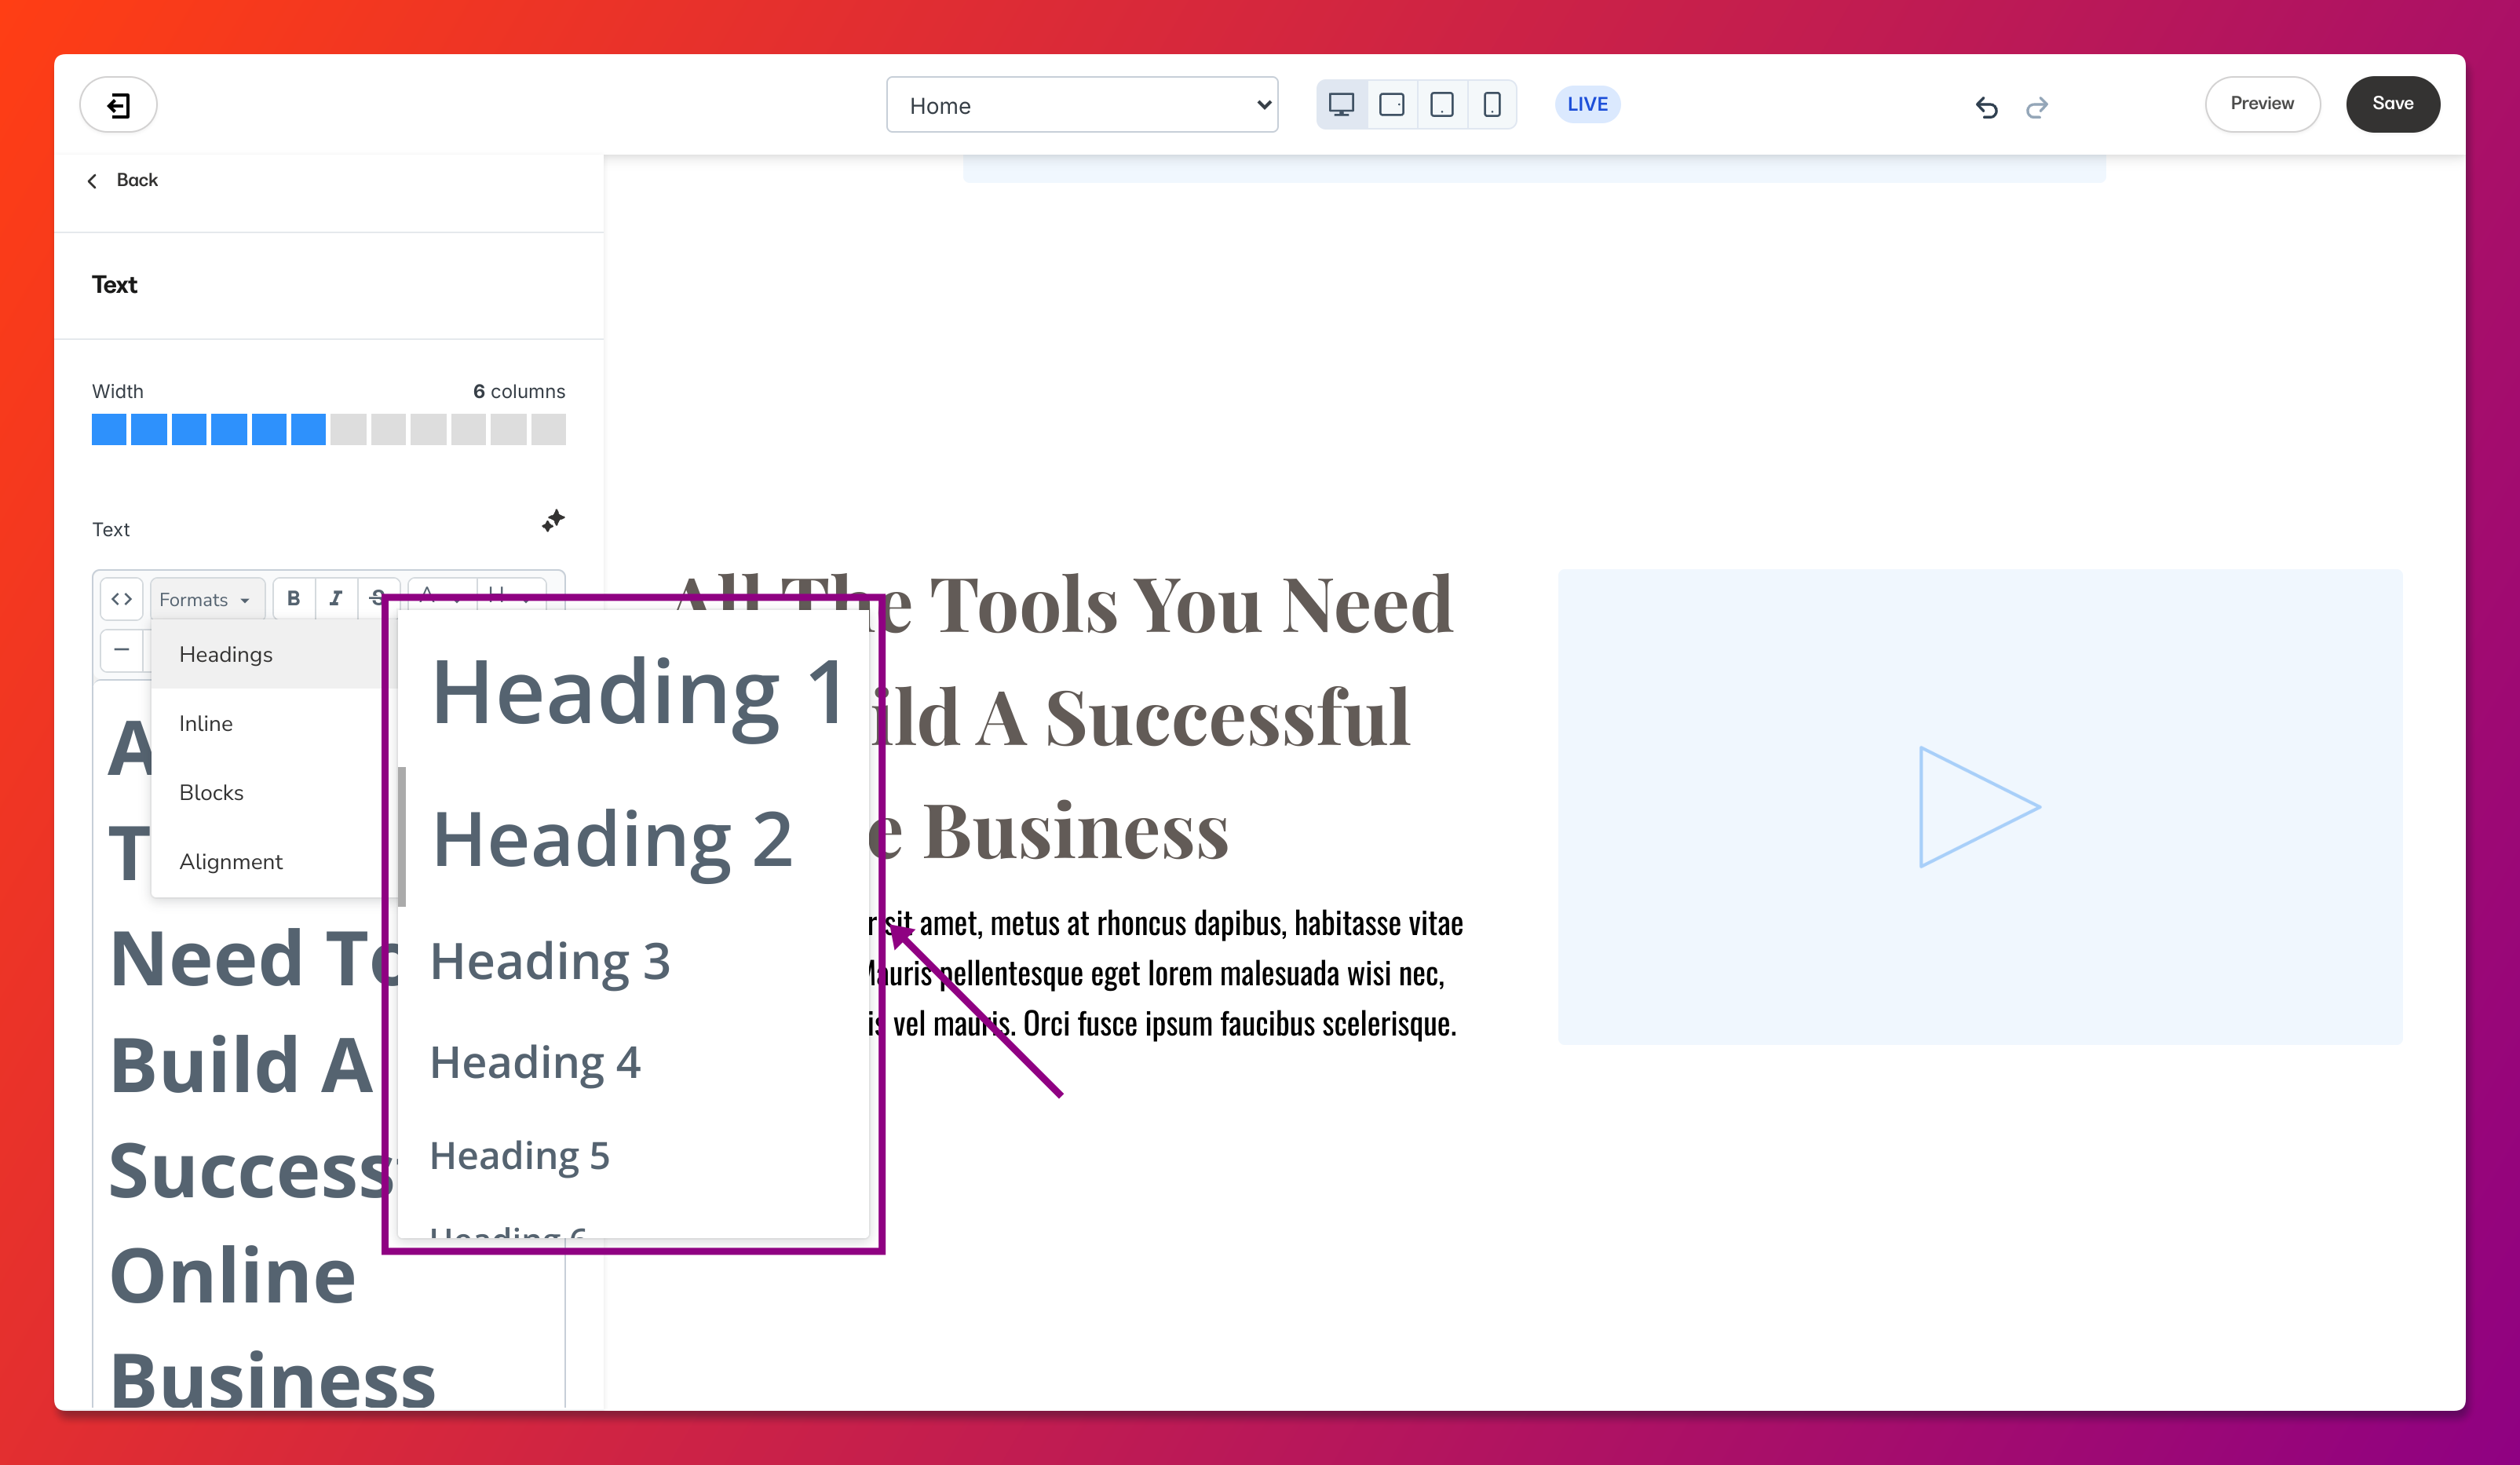Viewport: 2520px width, 1465px height.
Task: Click the redo arrow icon
Action: point(2036,107)
